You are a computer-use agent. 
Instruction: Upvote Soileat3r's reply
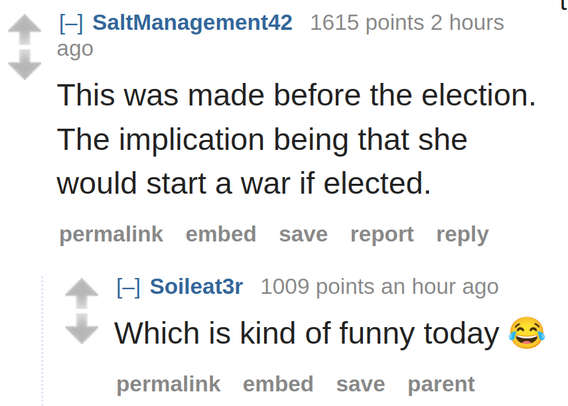tap(82, 293)
